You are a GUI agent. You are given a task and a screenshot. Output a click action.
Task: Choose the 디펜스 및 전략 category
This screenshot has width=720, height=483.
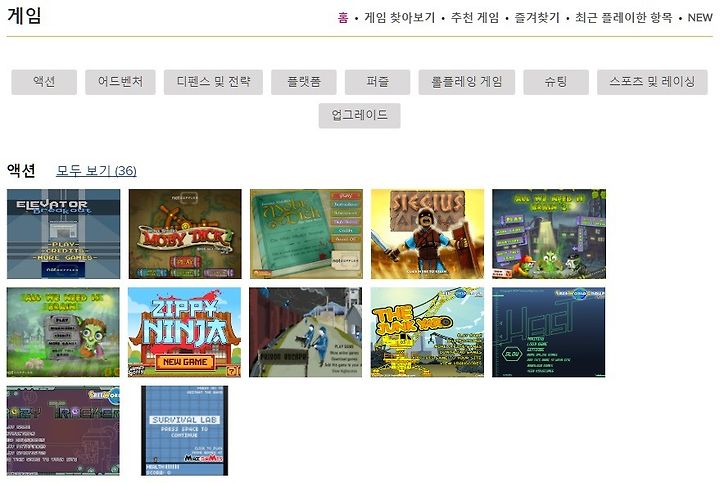pyautogui.click(x=213, y=82)
